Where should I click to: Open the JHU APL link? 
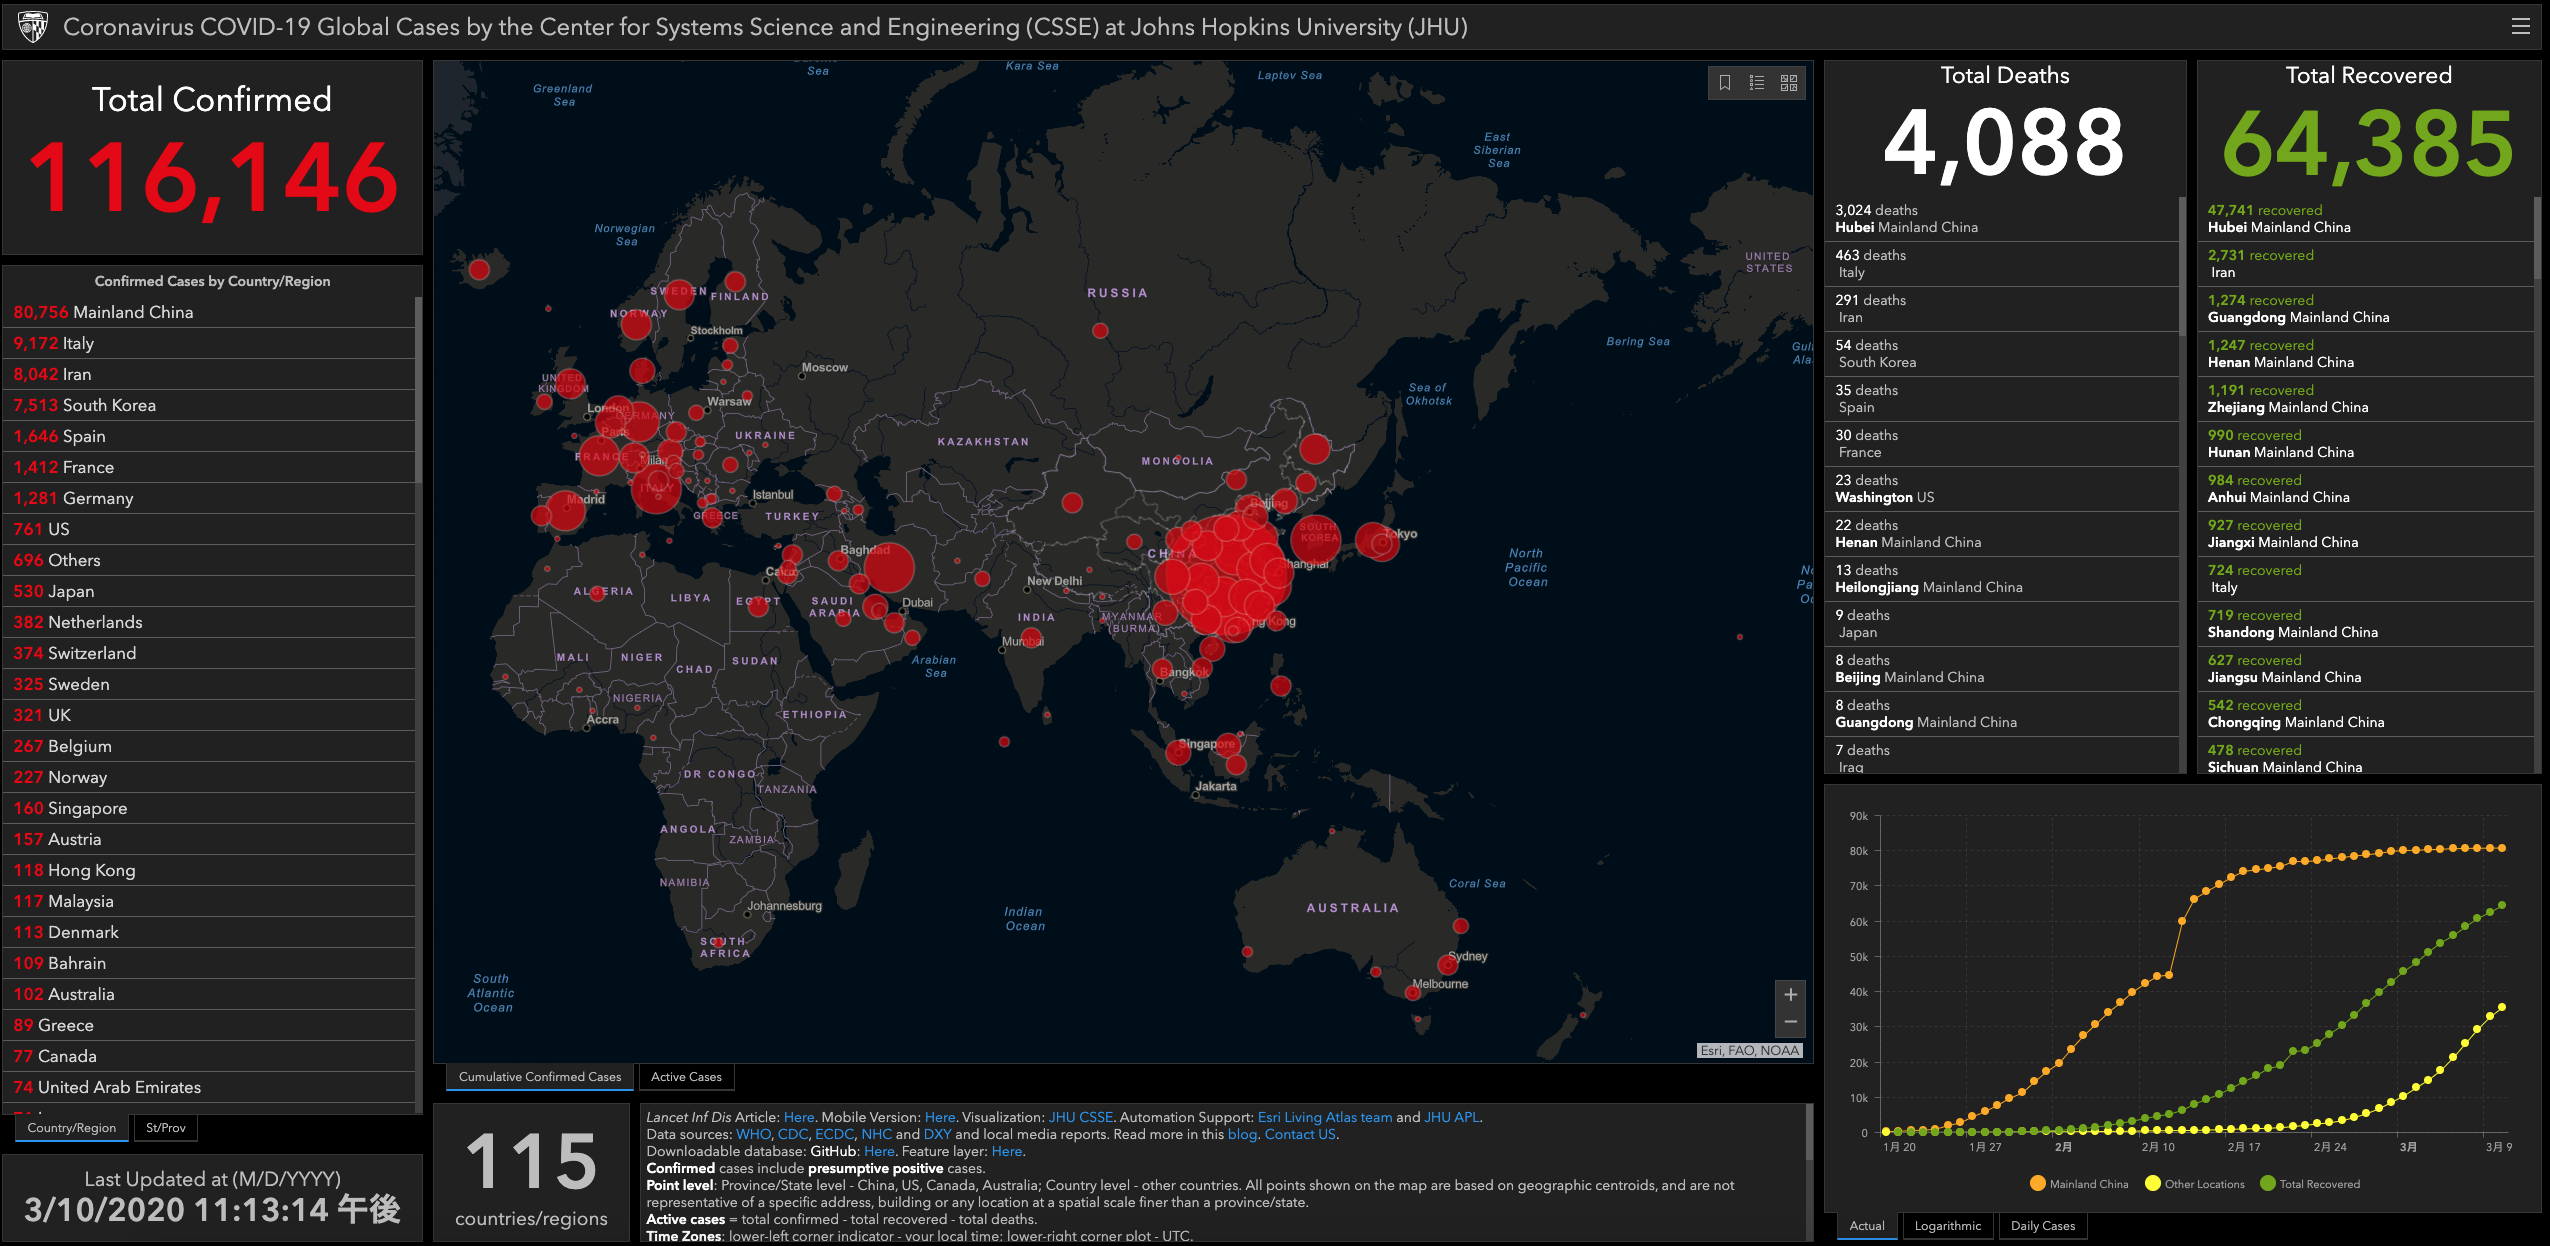[x=1451, y=1118]
